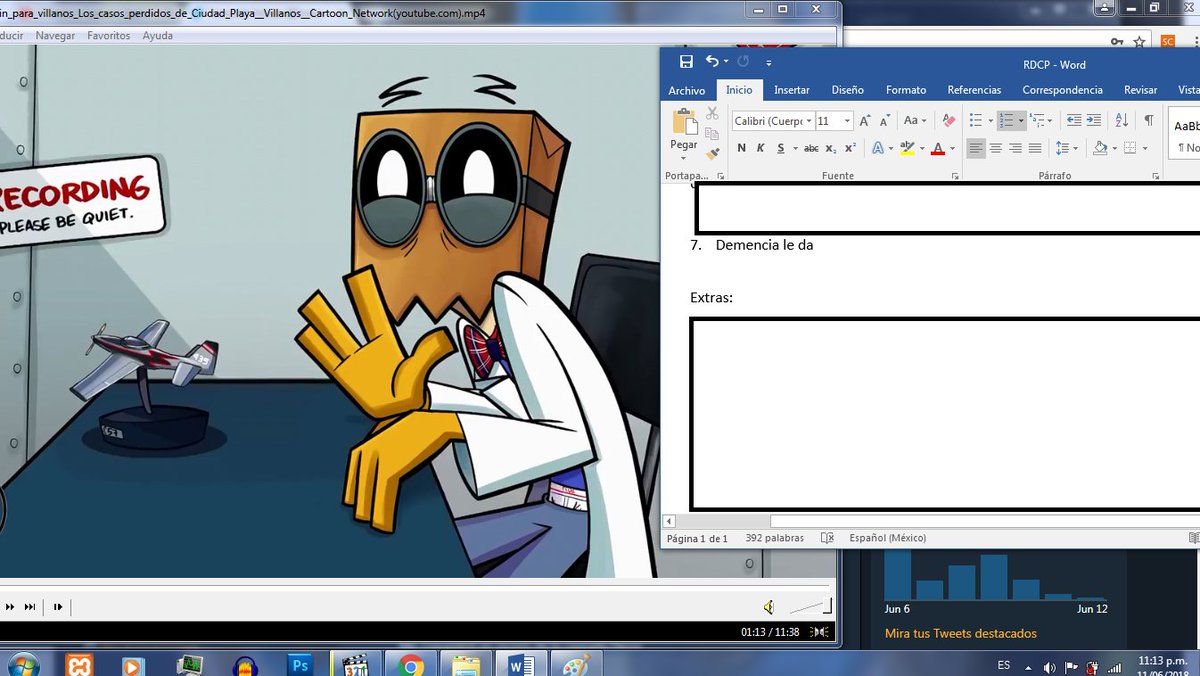Toggle superscript formatting

tap(850, 148)
